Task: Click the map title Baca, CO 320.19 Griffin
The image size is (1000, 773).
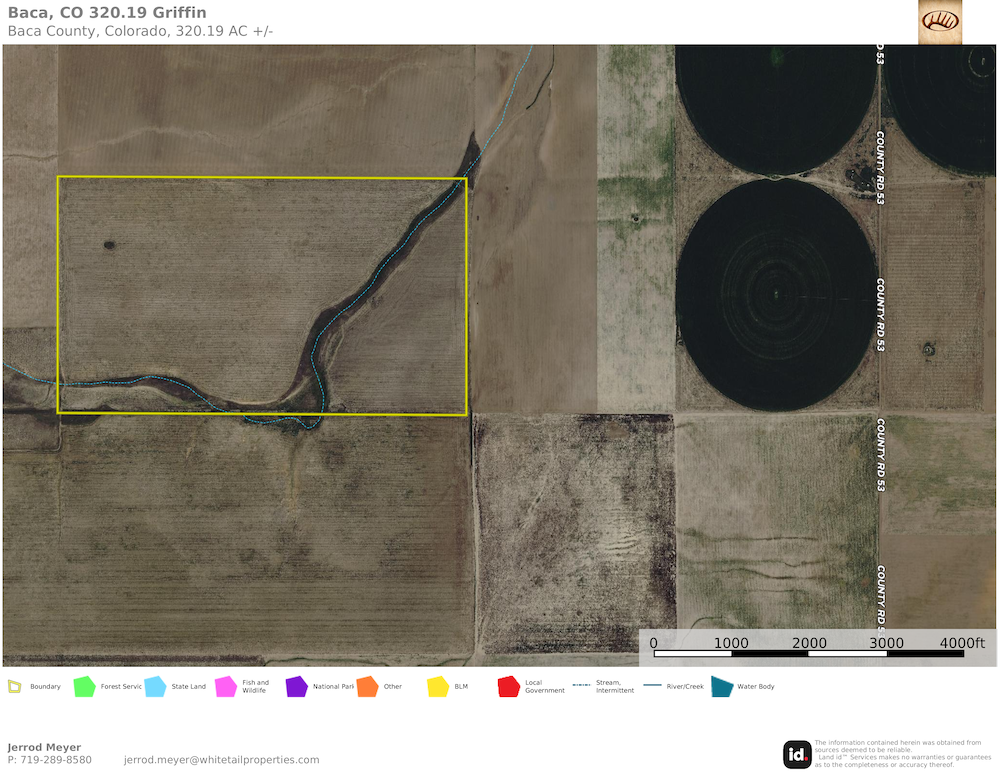Action: (x=107, y=13)
